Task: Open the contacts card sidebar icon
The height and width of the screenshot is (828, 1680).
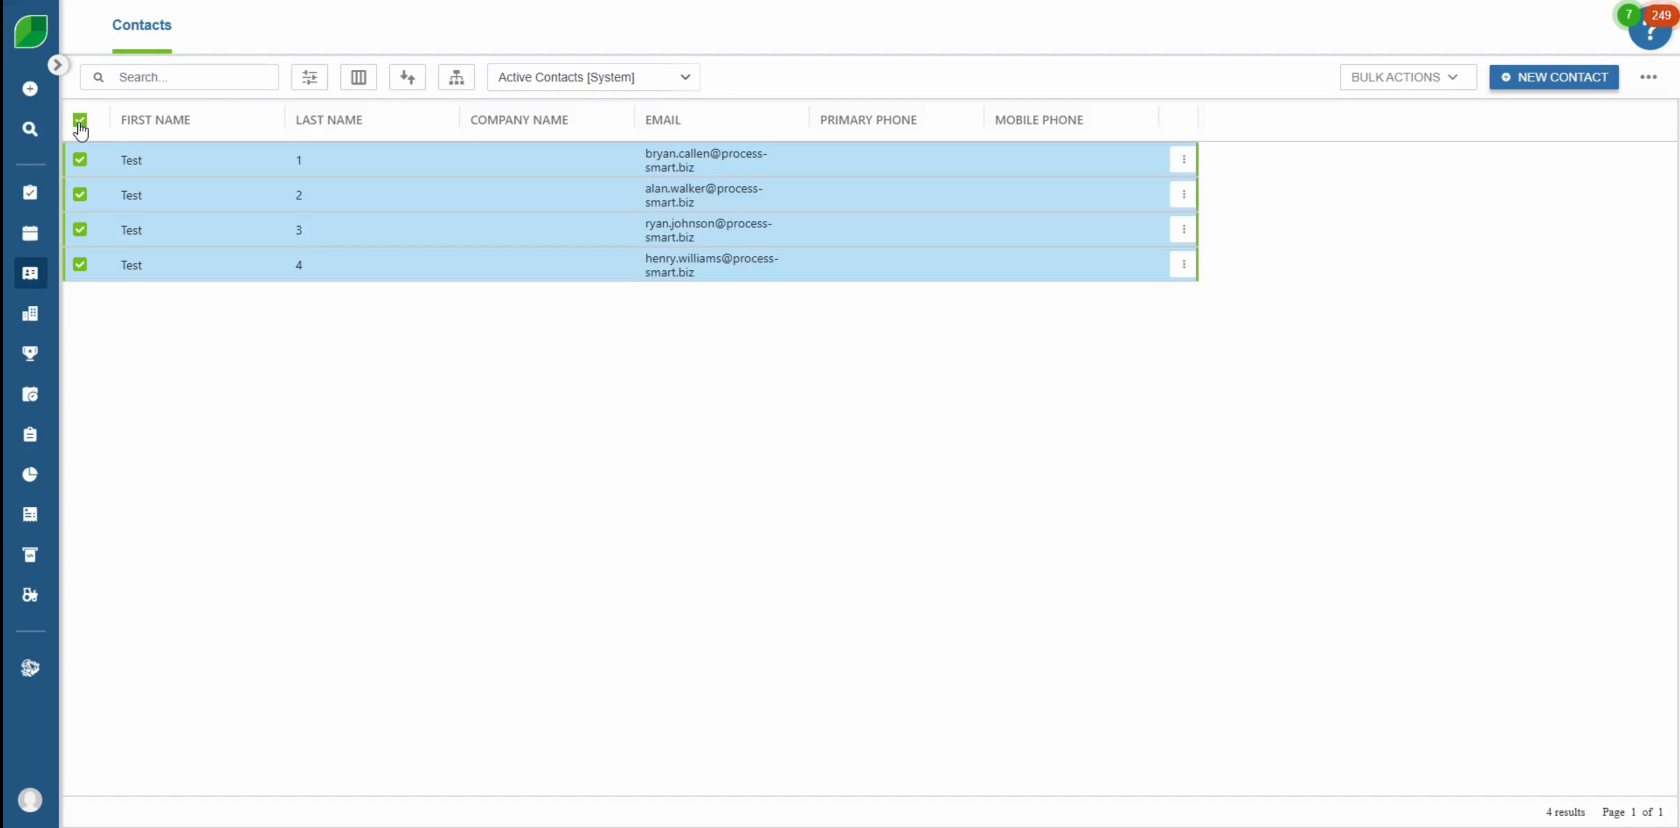Action: [x=30, y=273]
